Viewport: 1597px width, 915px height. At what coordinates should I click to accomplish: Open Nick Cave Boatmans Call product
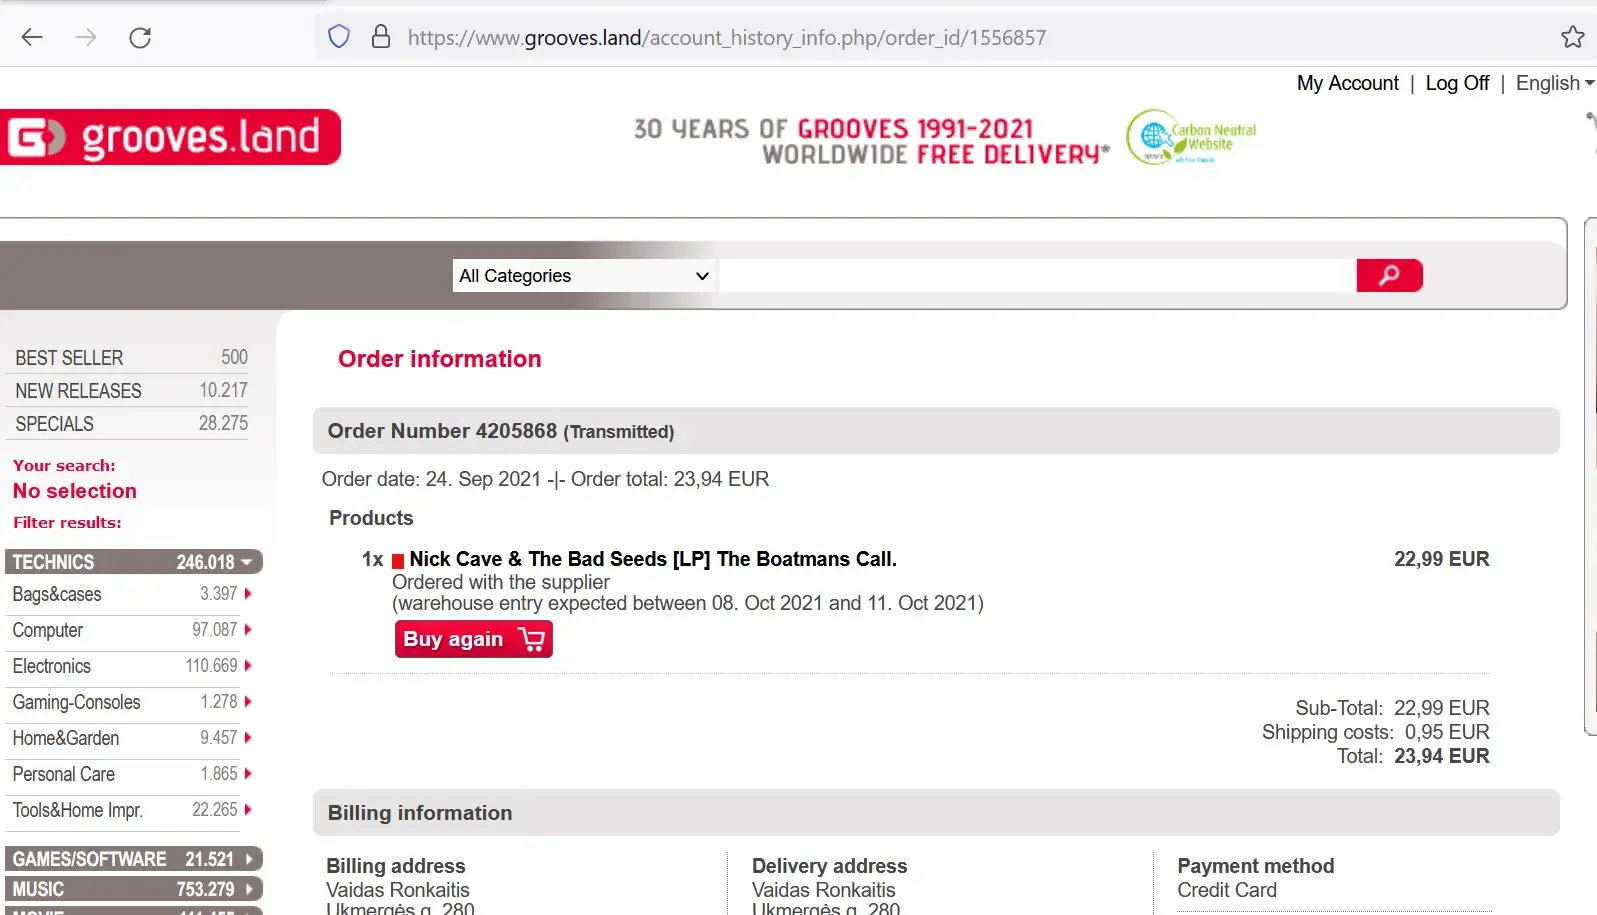coord(653,559)
